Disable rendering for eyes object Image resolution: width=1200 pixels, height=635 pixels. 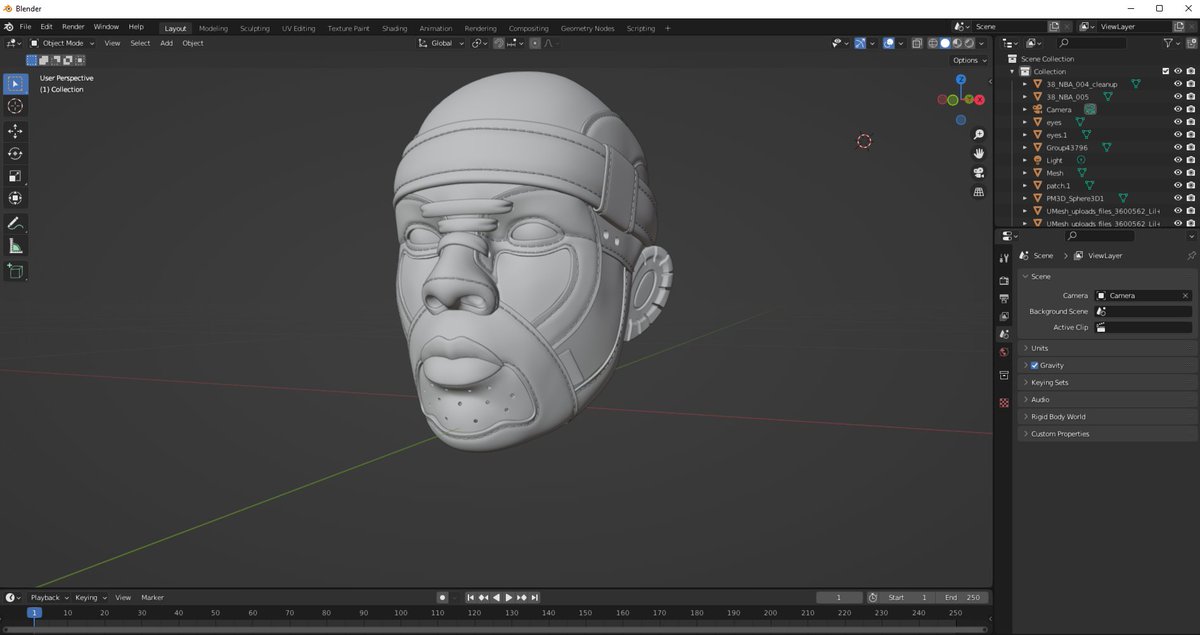pyautogui.click(x=1191, y=122)
